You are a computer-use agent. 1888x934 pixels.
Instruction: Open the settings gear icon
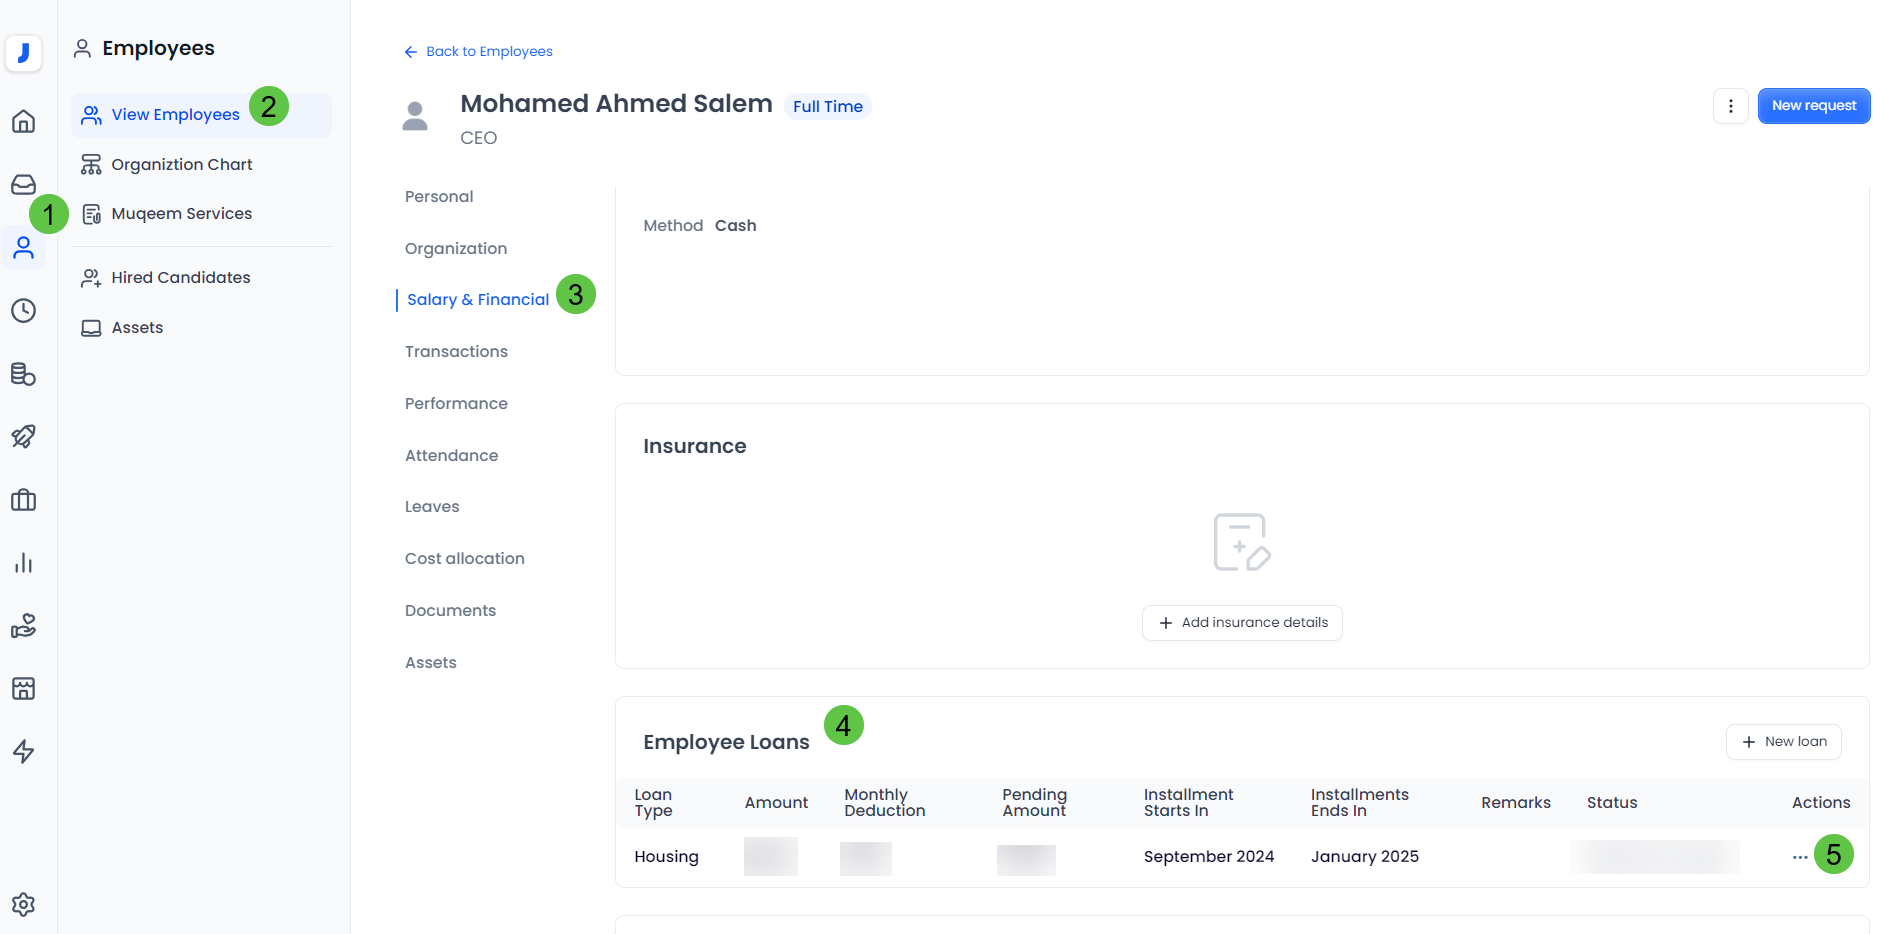23,904
